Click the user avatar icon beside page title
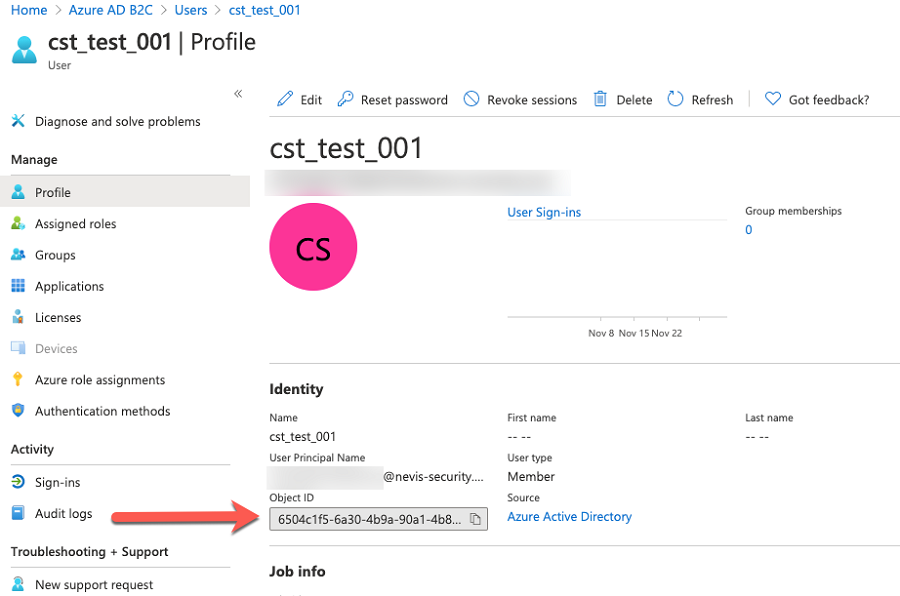This screenshot has height=596, width=900. (24, 50)
